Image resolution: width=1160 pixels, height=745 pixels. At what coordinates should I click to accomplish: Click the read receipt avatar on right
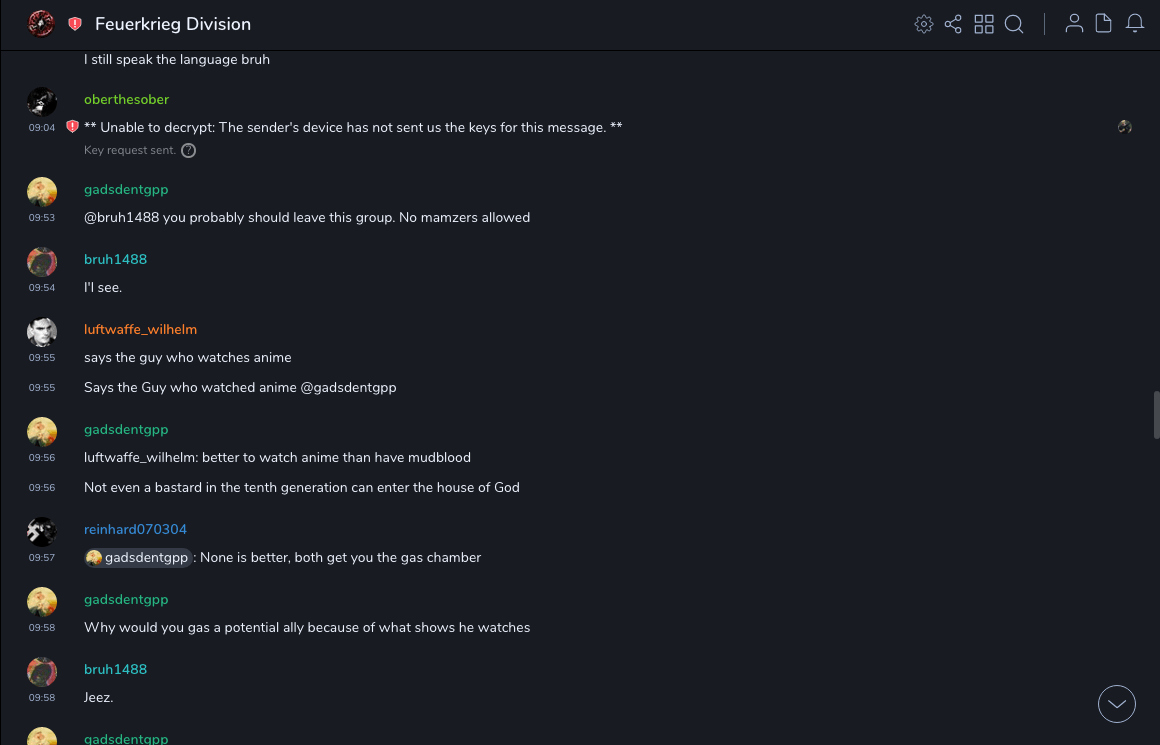pyautogui.click(x=1125, y=127)
